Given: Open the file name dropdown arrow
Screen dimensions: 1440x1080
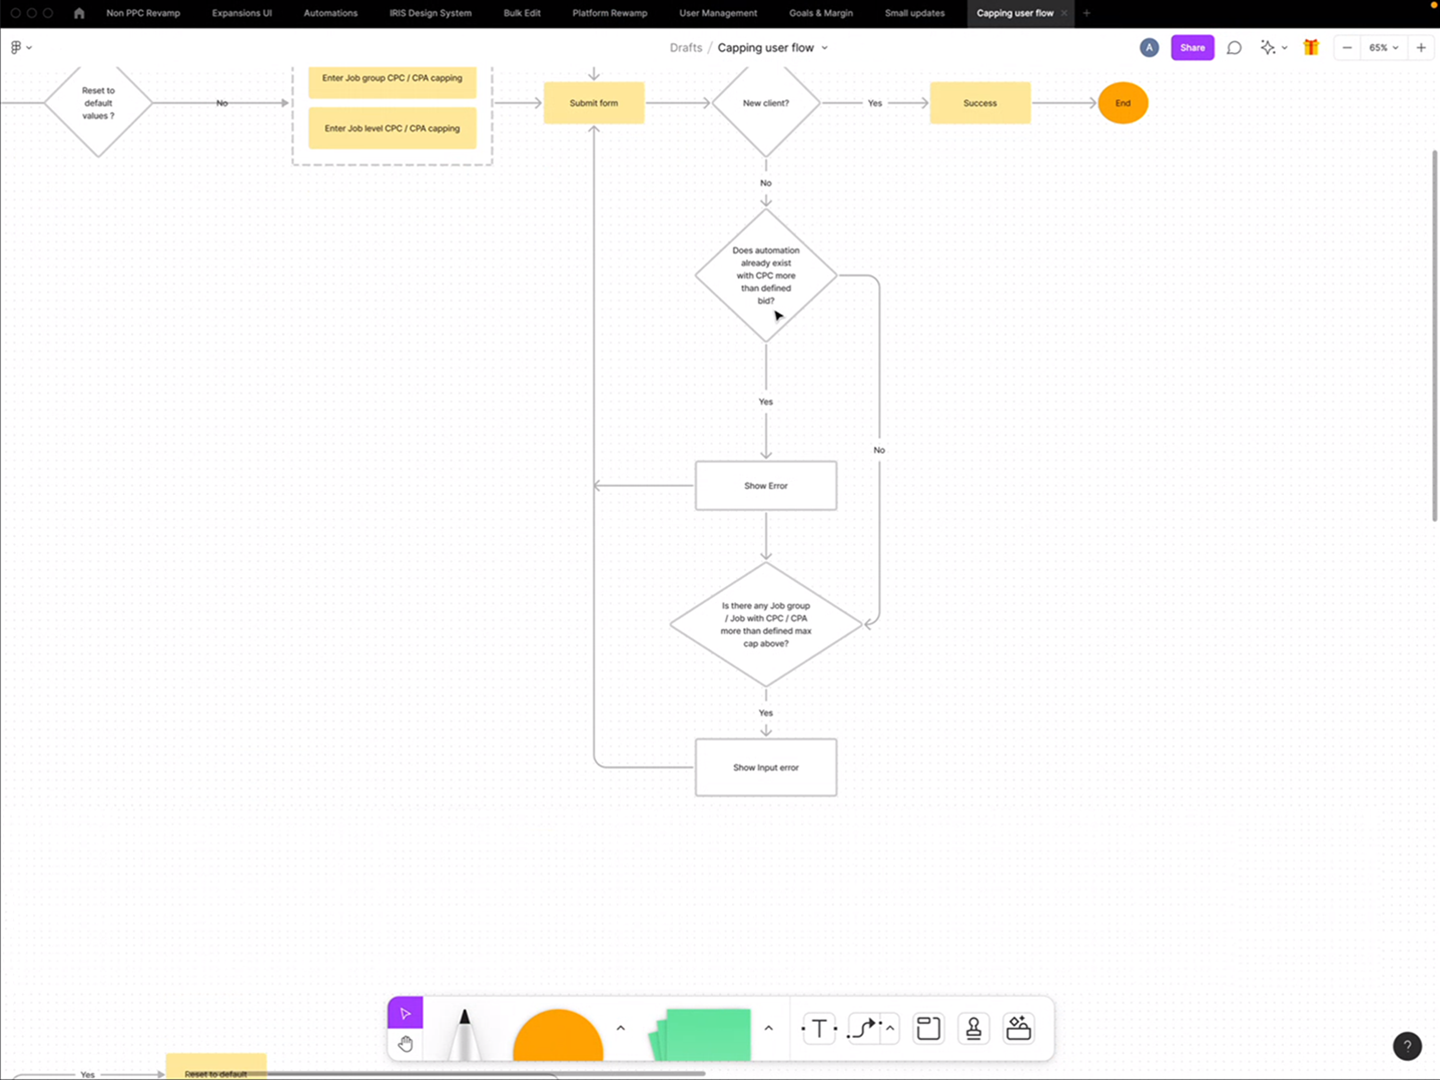Looking at the screenshot, I should coord(825,48).
